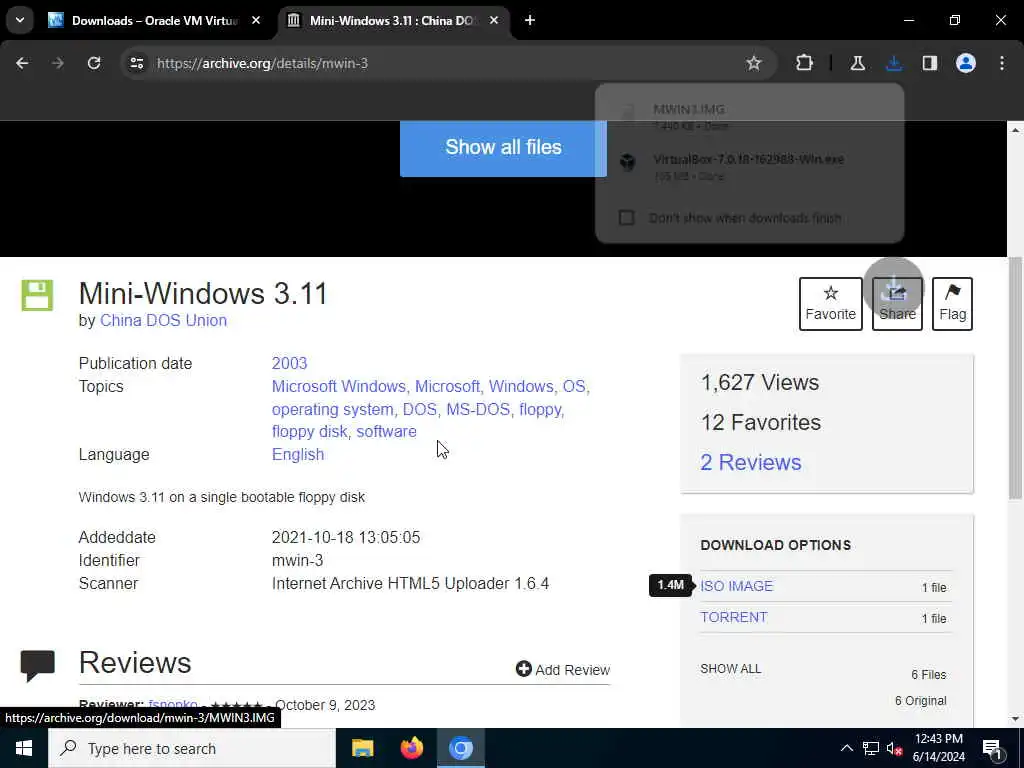Click the Reviews speech bubble icon
Screen dimensions: 1024x768
click(37, 665)
